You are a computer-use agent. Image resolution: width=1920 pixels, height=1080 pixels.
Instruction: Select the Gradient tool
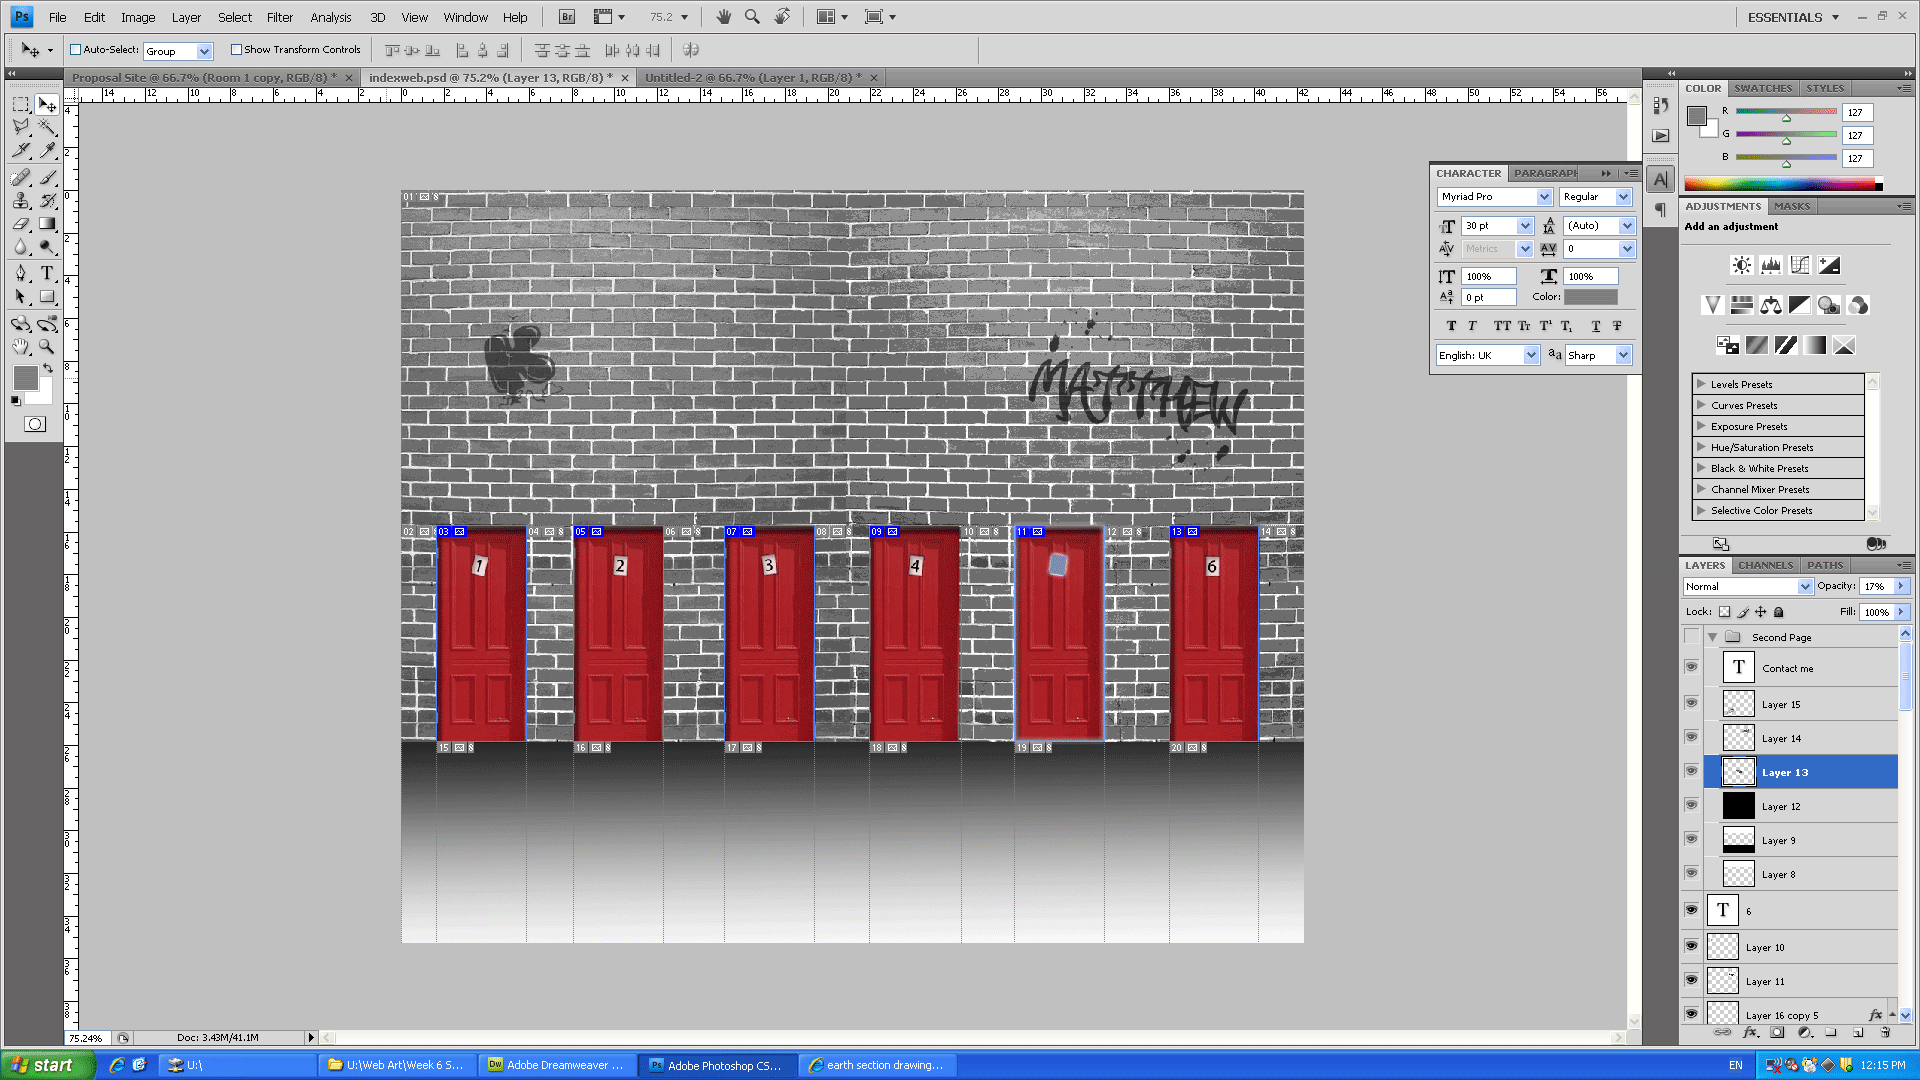(47, 224)
